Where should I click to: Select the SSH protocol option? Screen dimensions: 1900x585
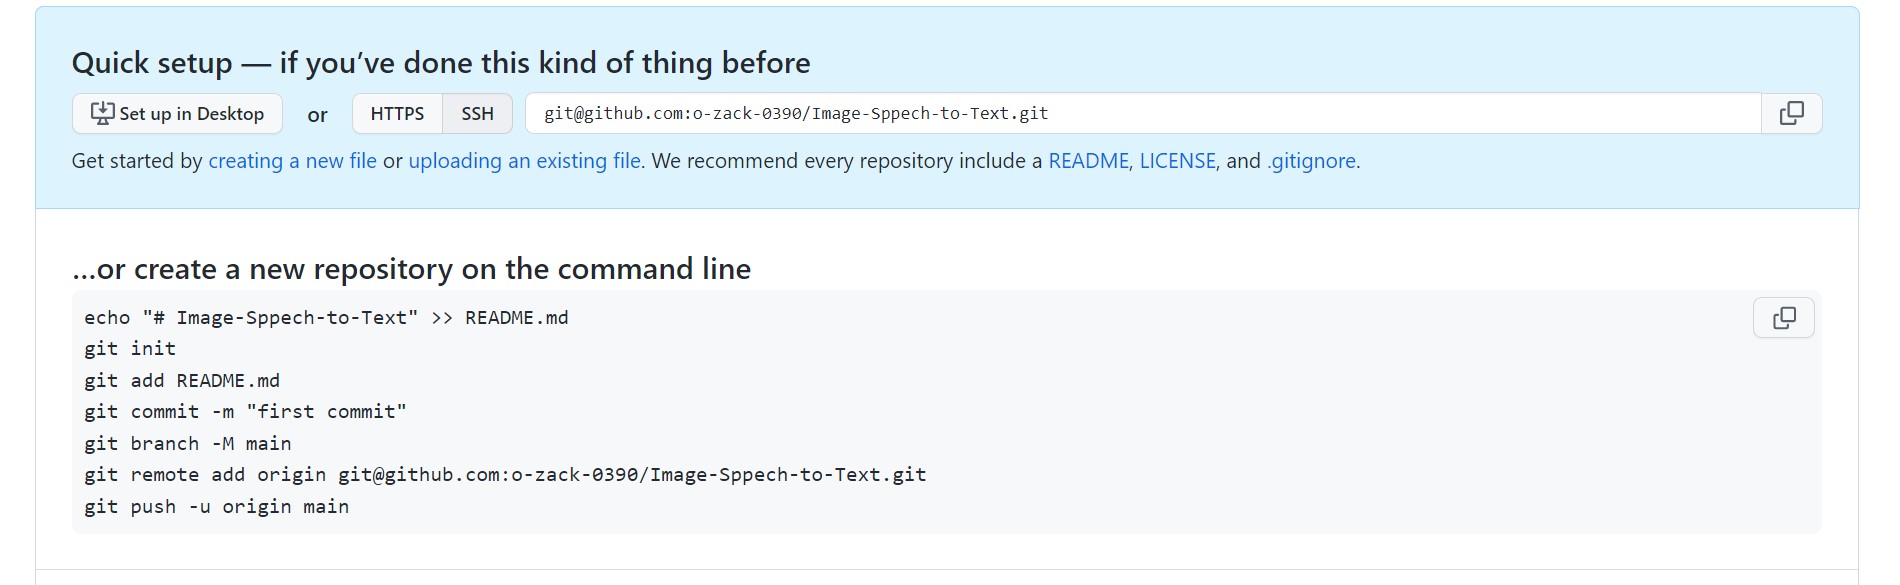click(x=477, y=114)
